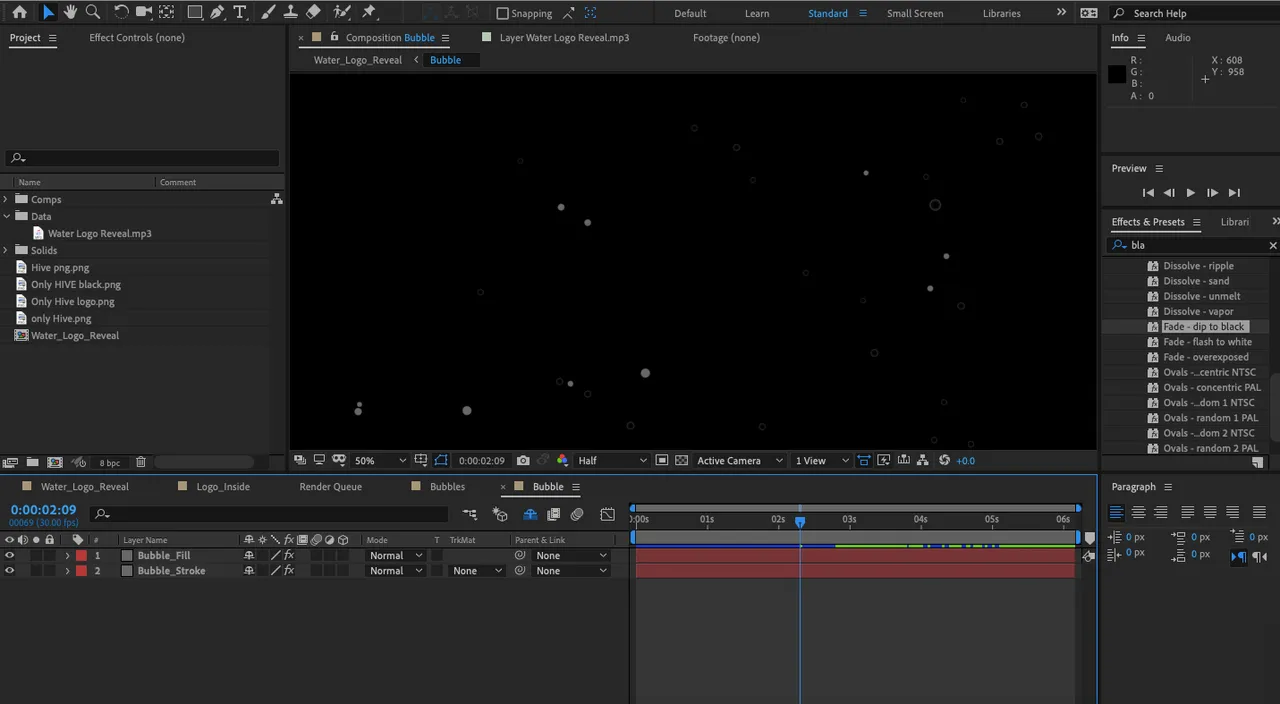Click the Draft 3D icon in timeline
Screen dimensions: 1280x704
pyautogui.click(x=500, y=514)
